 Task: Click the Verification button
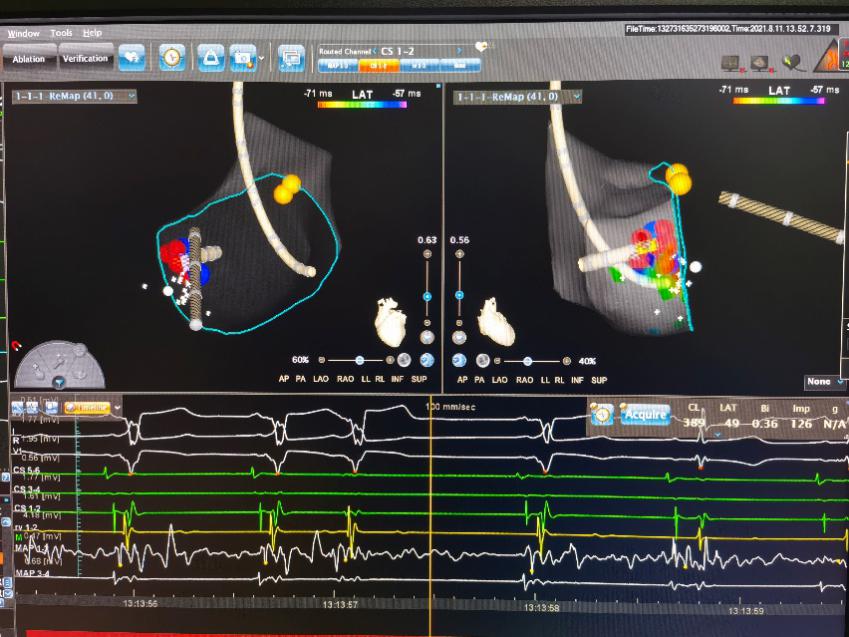[x=85, y=59]
